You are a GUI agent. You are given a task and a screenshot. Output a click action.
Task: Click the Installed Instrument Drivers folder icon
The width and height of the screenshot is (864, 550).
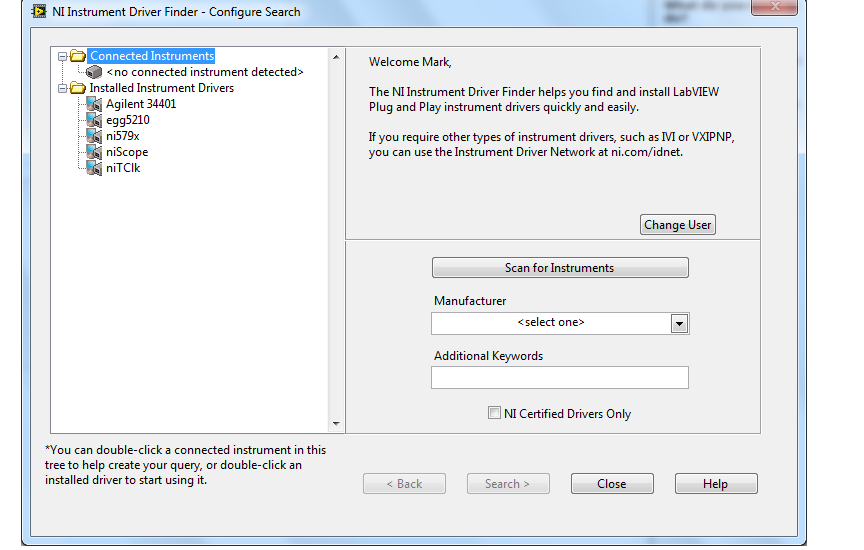pos(78,88)
